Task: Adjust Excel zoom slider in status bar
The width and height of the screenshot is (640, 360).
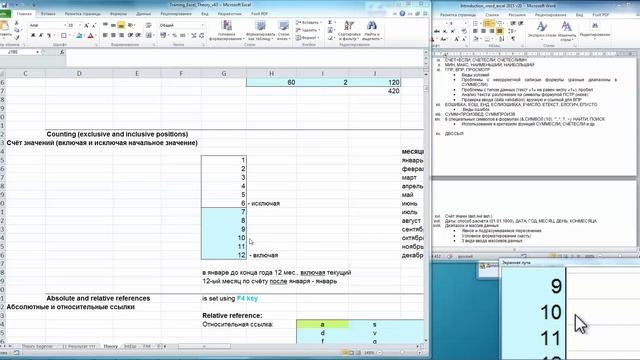Action: point(402,352)
